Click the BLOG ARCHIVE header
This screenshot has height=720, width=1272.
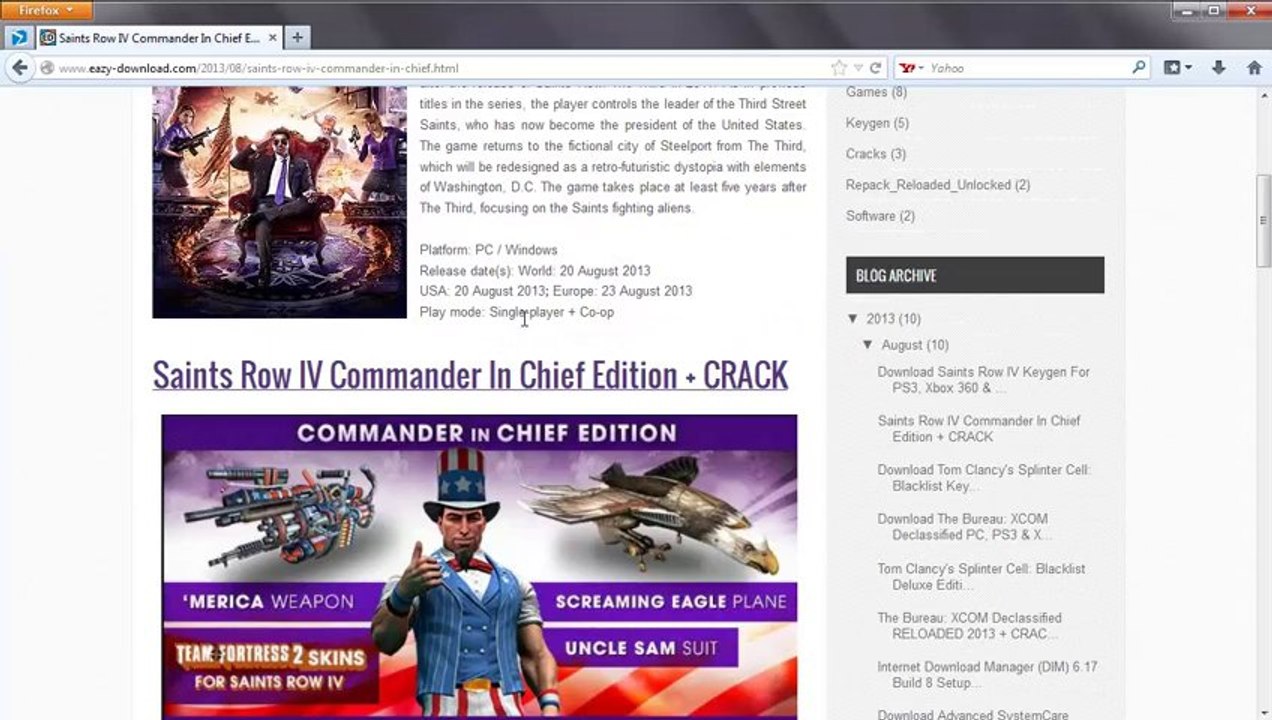pyautogui.click(x=975, y=275)
